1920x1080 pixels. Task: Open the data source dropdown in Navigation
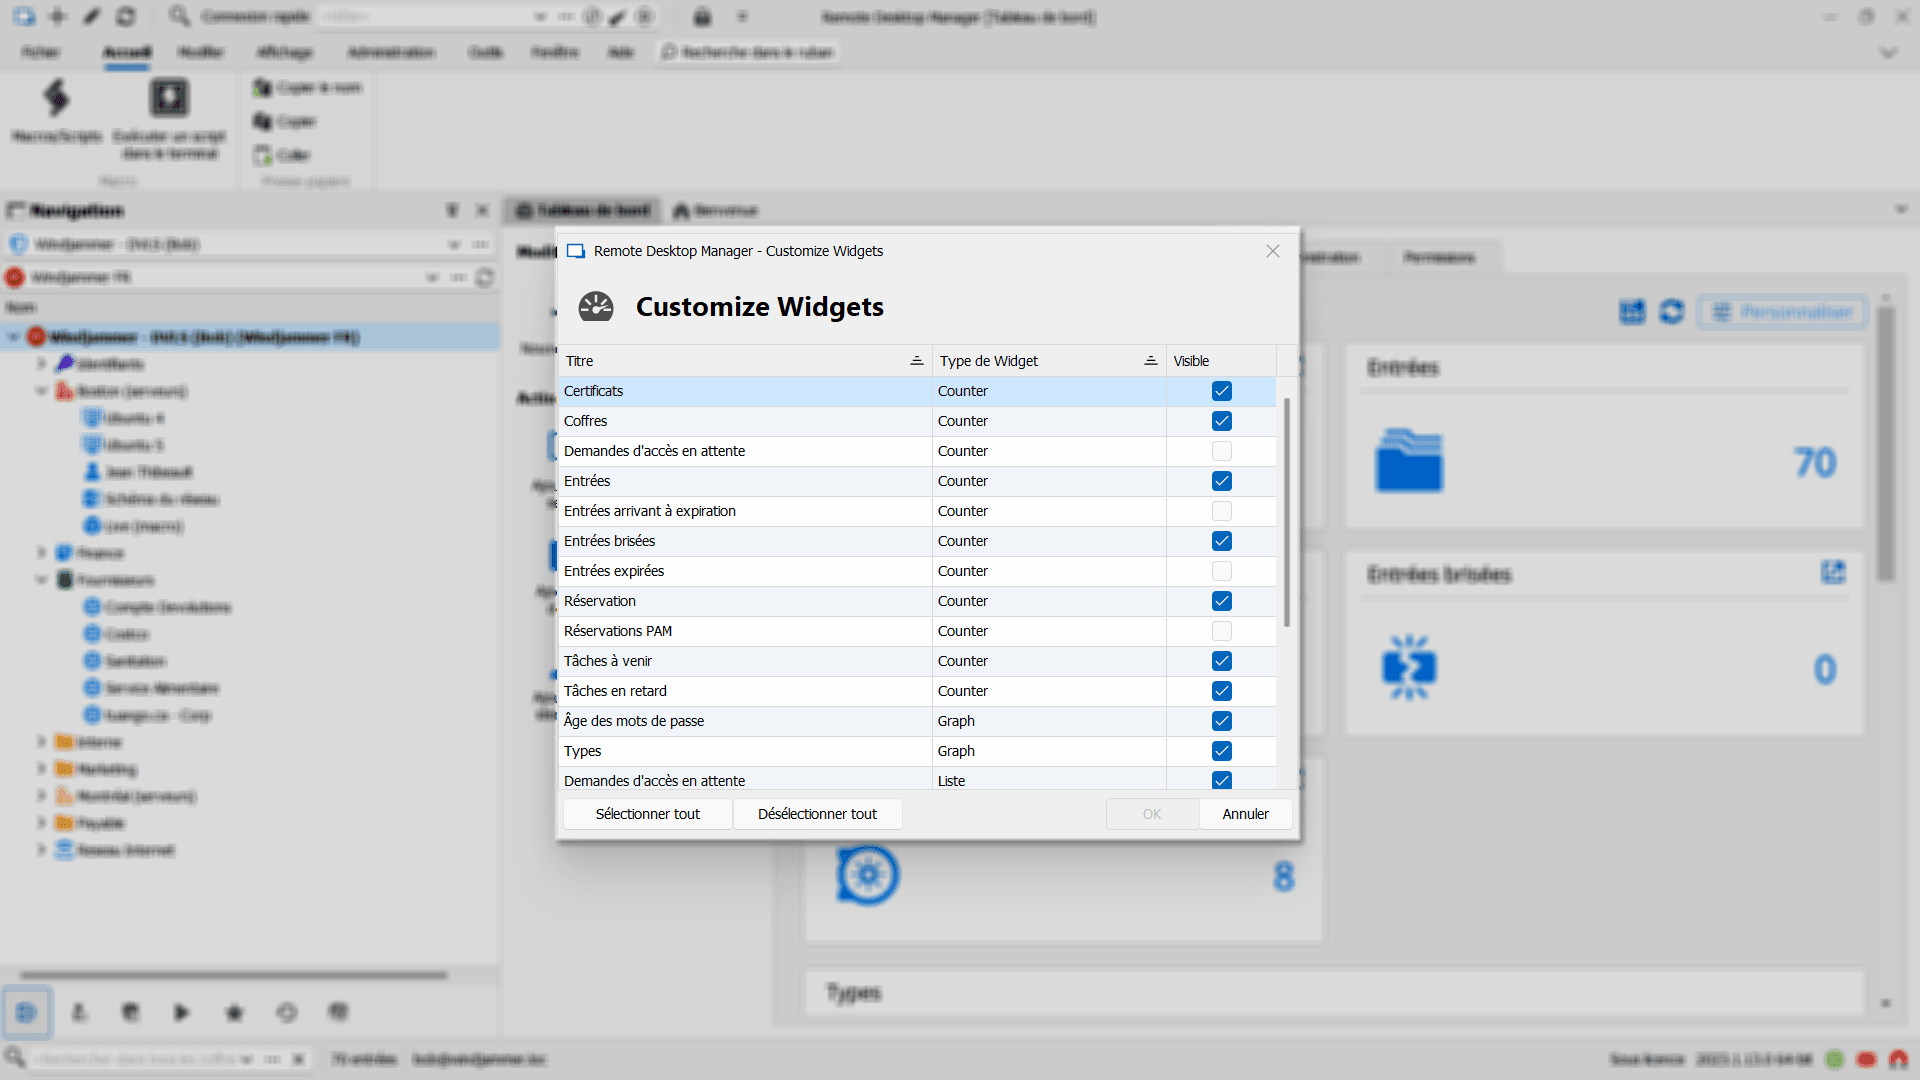tap(453, 244)
